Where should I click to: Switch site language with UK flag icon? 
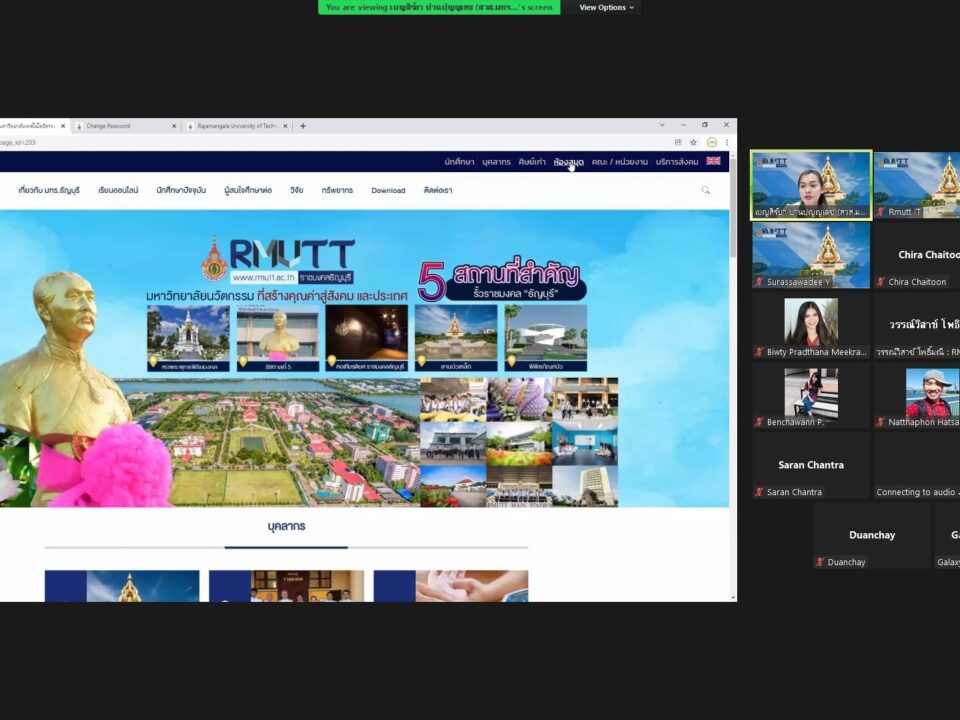713,161
